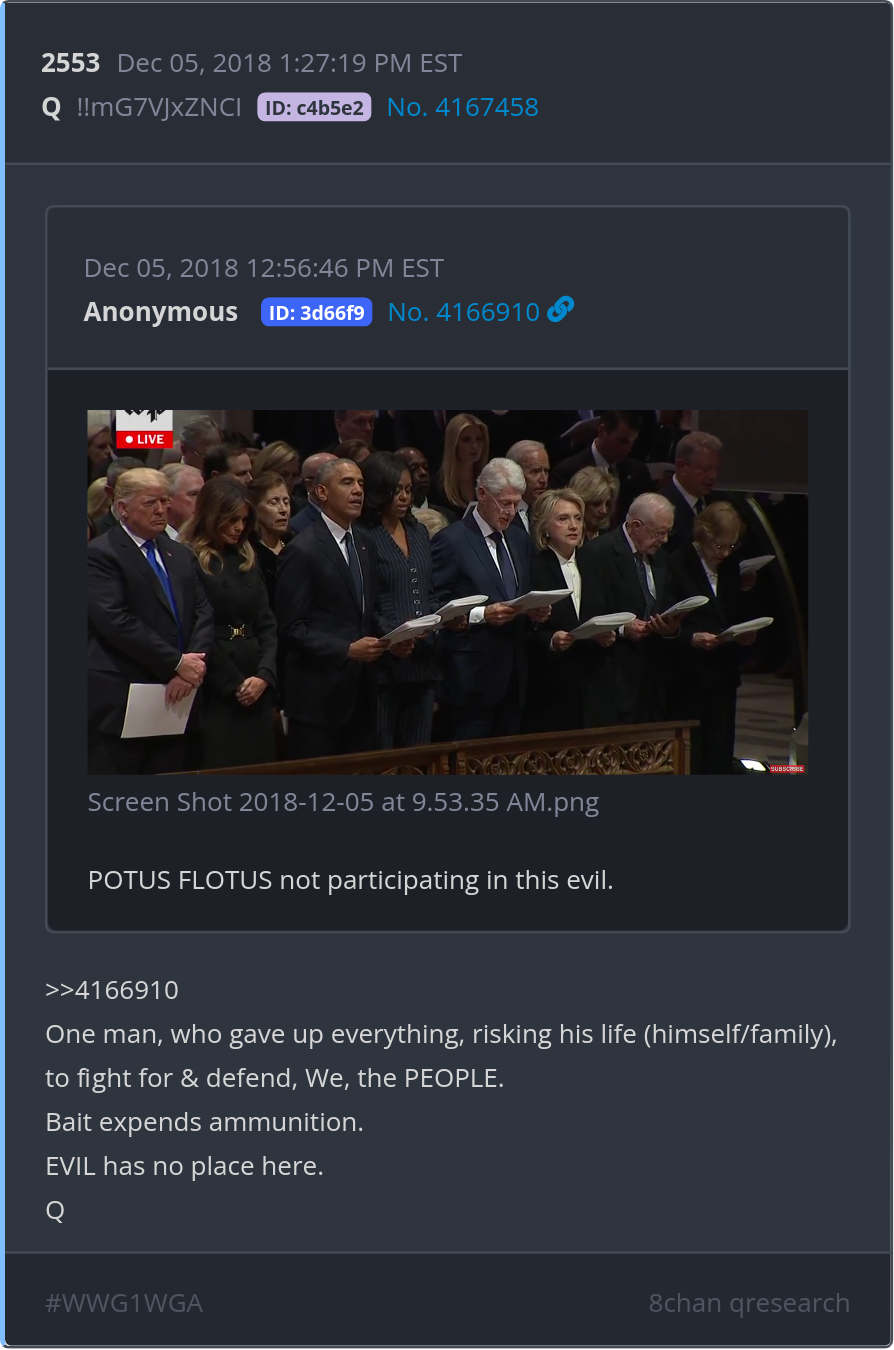Open quoted post link No. 4166910
894x1350 pixels.
(x=464, y=312)
